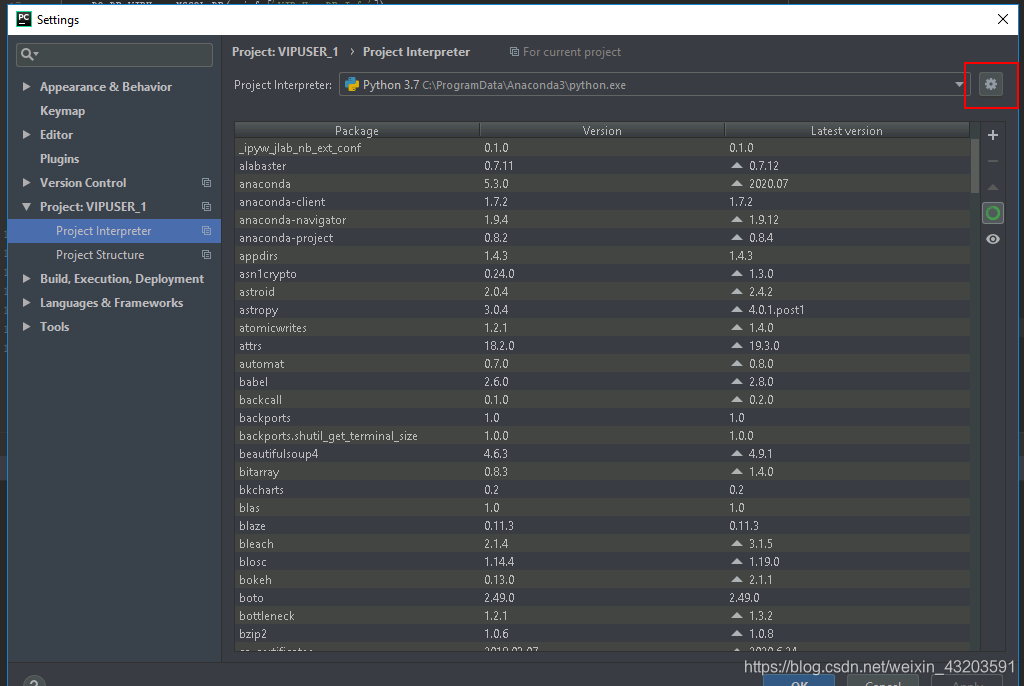Click the Python logo in interpreter field

(x=352, y=85)
